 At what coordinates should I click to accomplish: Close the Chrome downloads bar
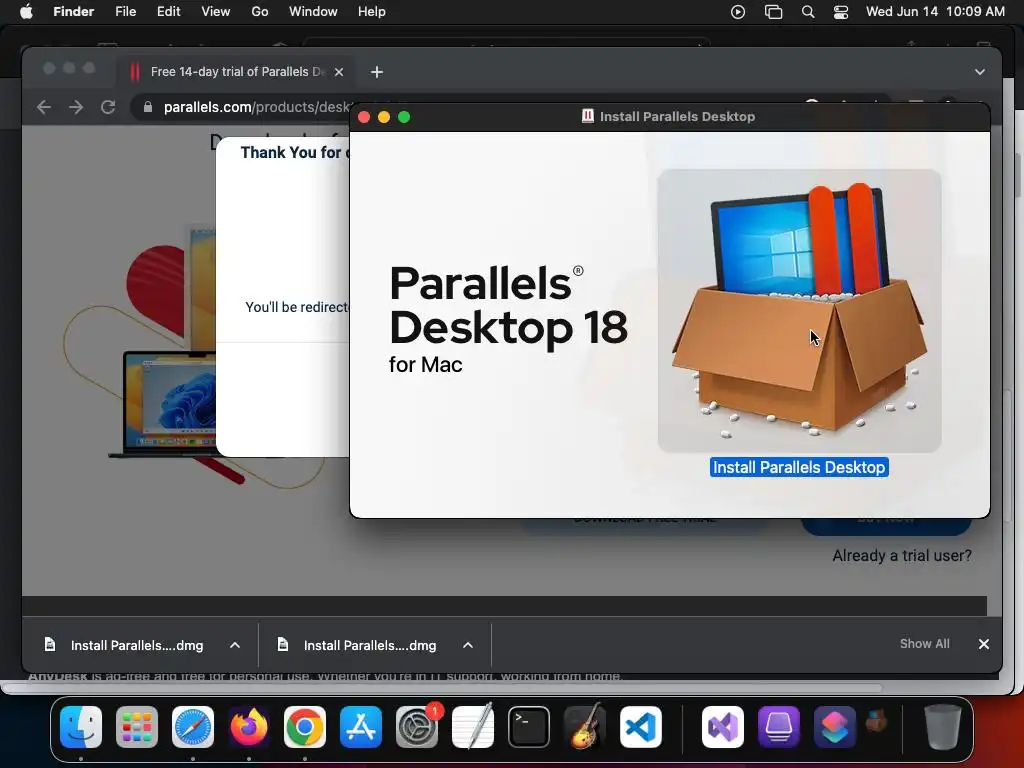[x=984, y=644]
